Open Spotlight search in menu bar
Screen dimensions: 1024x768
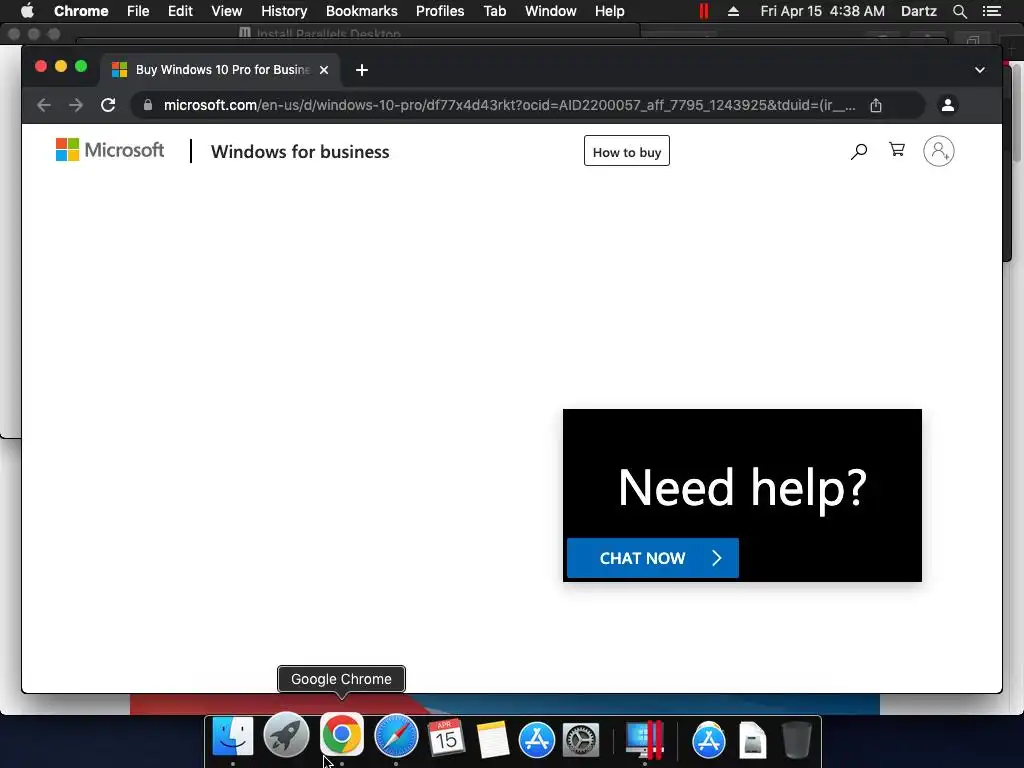tap(959, 11)
